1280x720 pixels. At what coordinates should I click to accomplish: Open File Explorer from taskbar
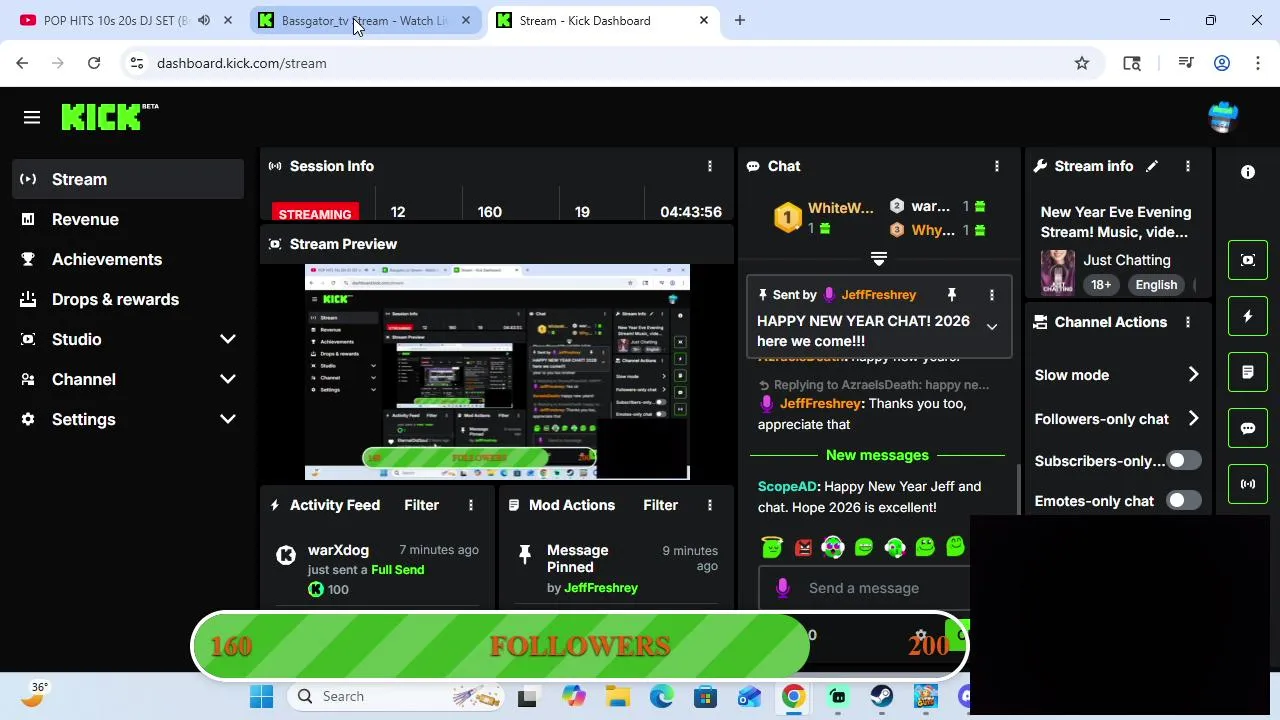(618, 696)
